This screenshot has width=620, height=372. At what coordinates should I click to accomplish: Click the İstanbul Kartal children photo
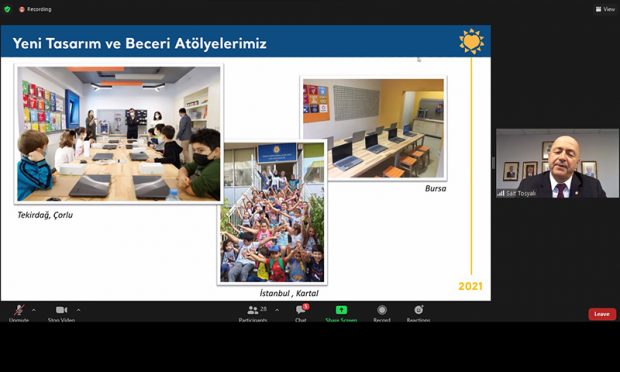pos(272,212)
